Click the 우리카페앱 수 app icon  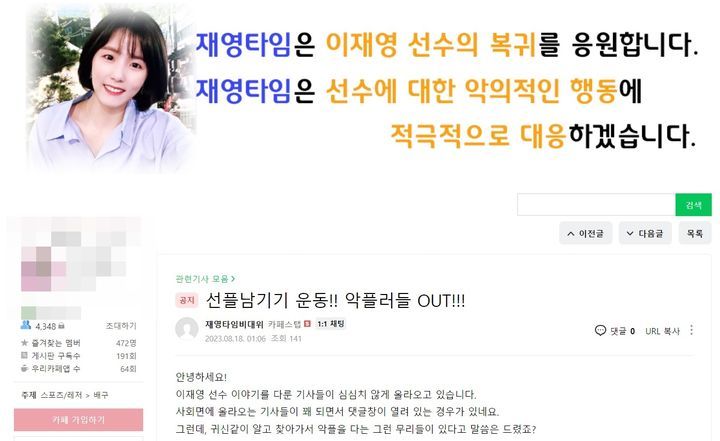(24, 368)
